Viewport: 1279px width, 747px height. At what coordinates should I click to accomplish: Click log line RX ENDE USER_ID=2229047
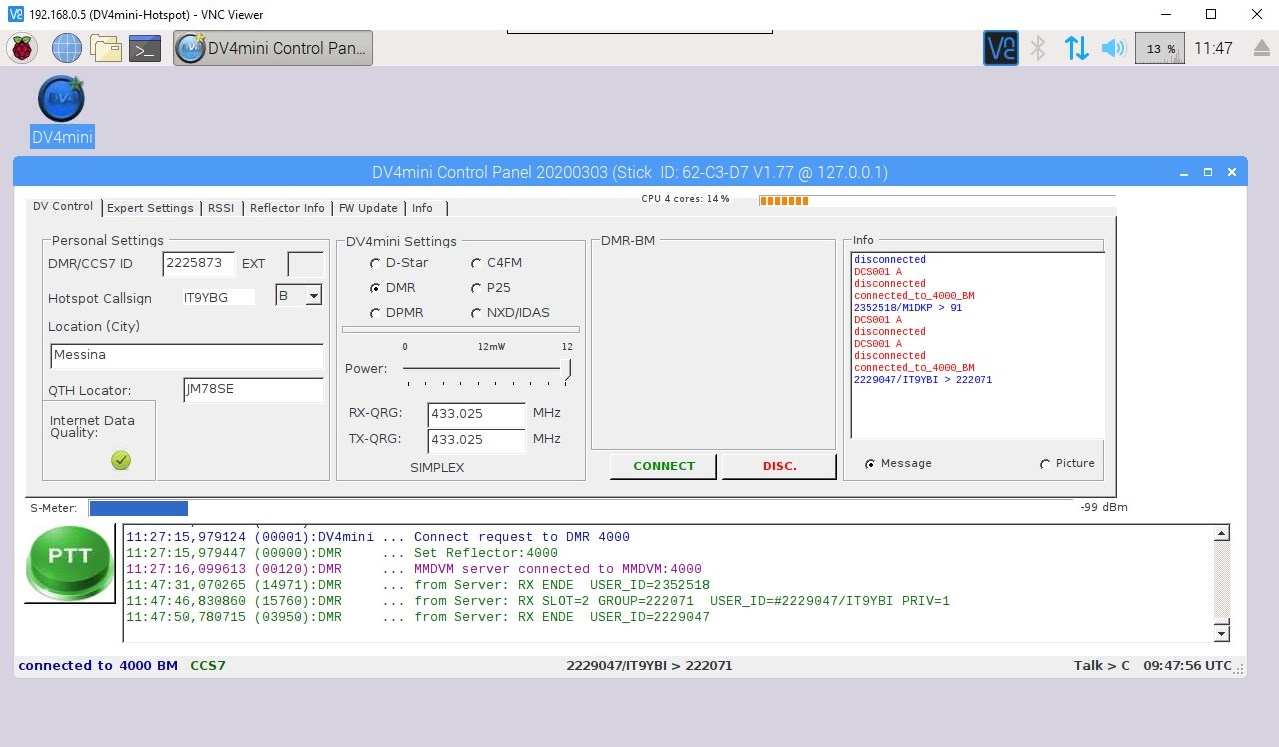(x=417, y=617)
